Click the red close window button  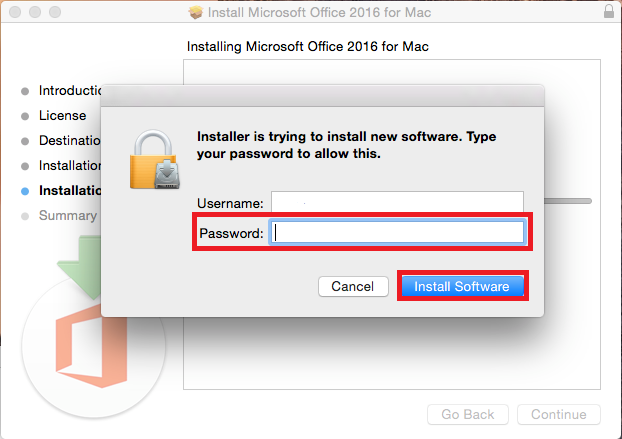15,12
